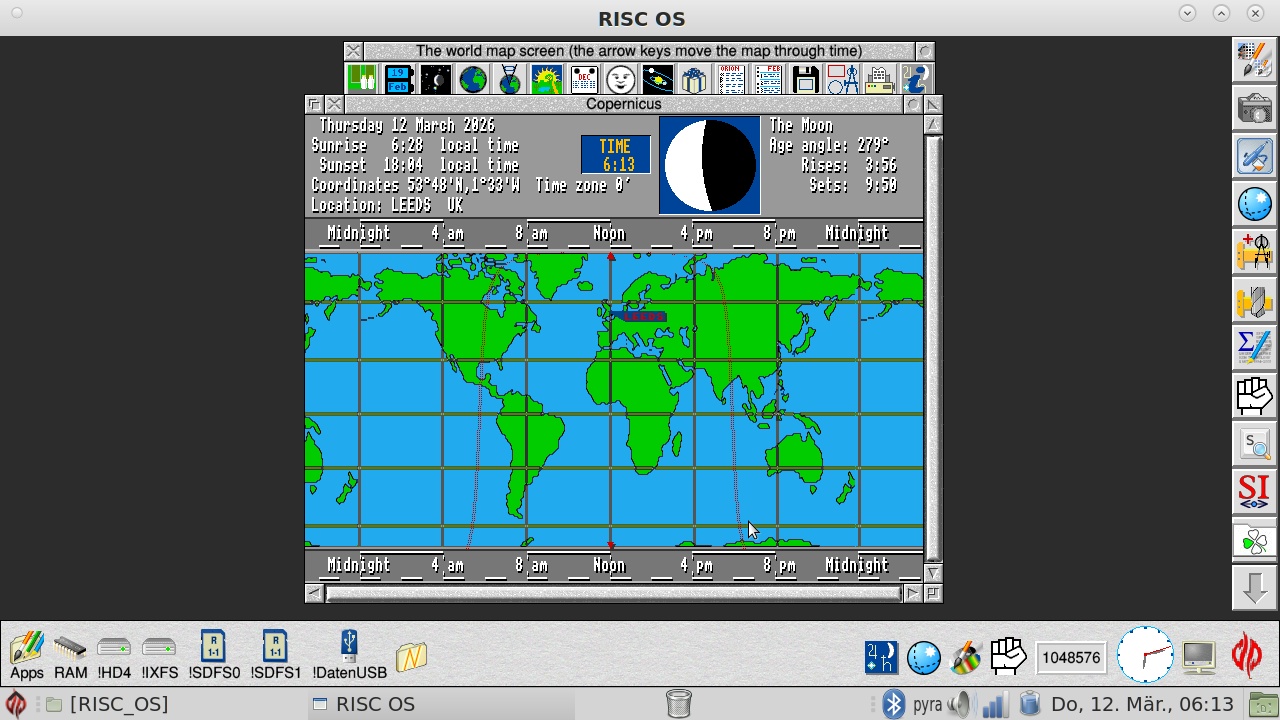Open the info help icon in toolbar

916,79
